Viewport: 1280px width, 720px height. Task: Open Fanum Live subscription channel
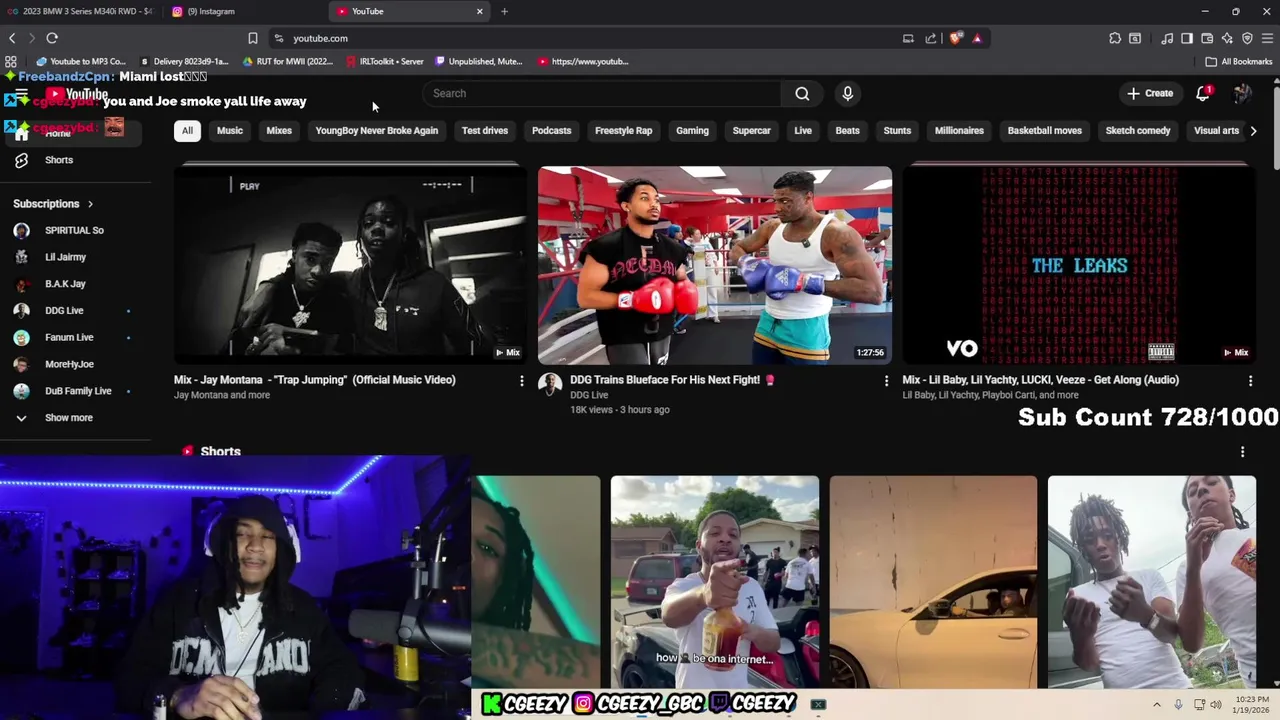72,338
